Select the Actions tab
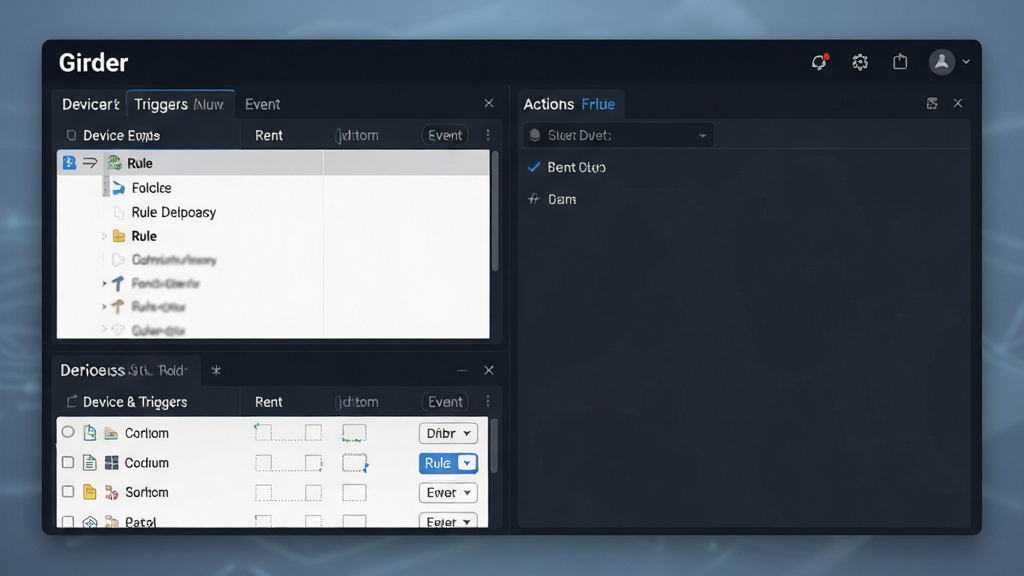The image size is (1024, 576). click(549, 104)
